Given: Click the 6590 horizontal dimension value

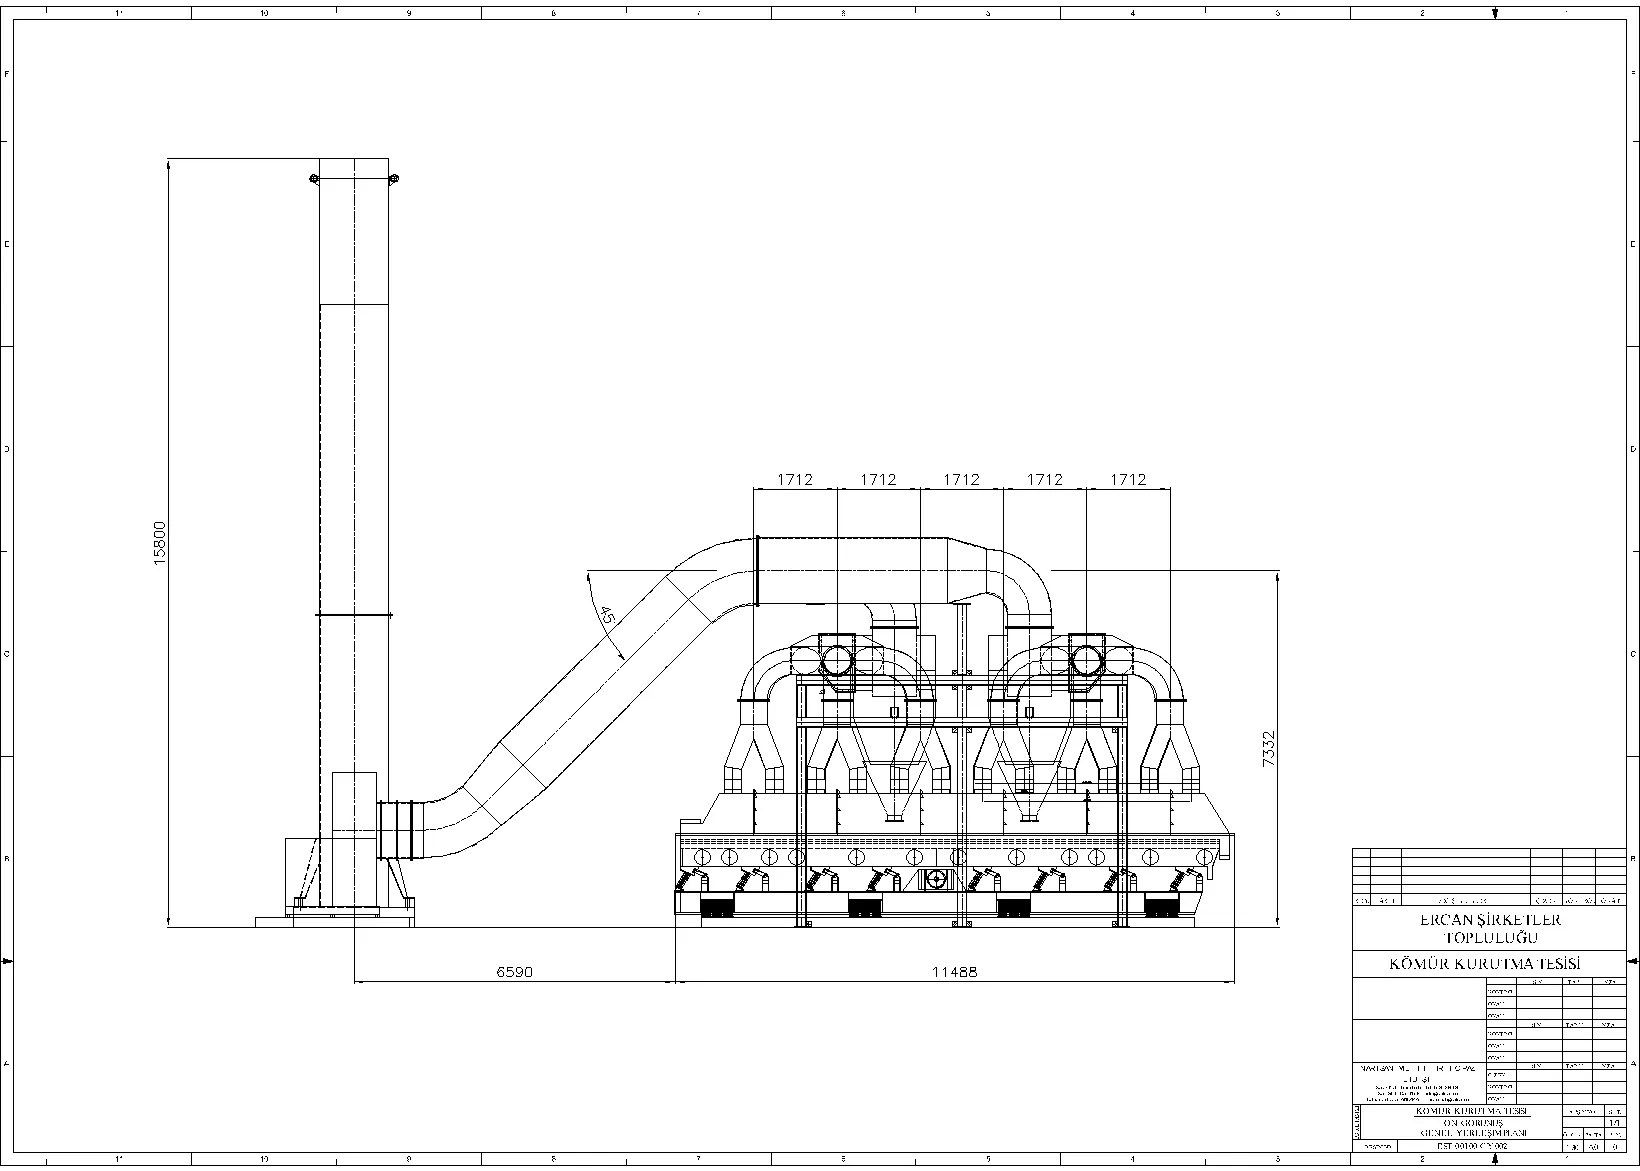Looking at the screenshot, I should 515,971.
